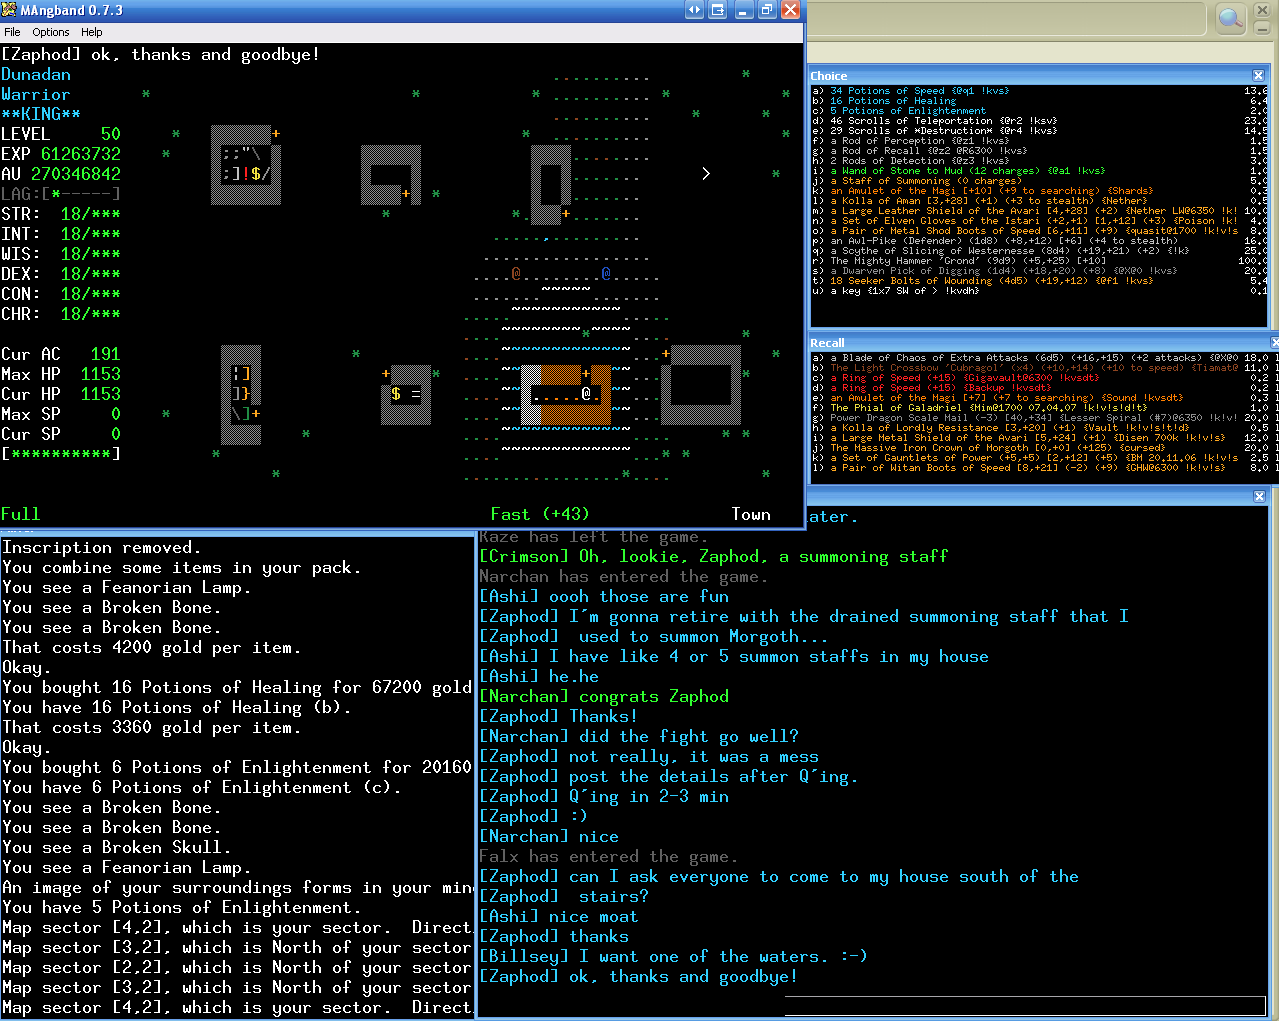
Task: Select 5 Potions of Enlightenment item
Action: [x=1039, y=111]
